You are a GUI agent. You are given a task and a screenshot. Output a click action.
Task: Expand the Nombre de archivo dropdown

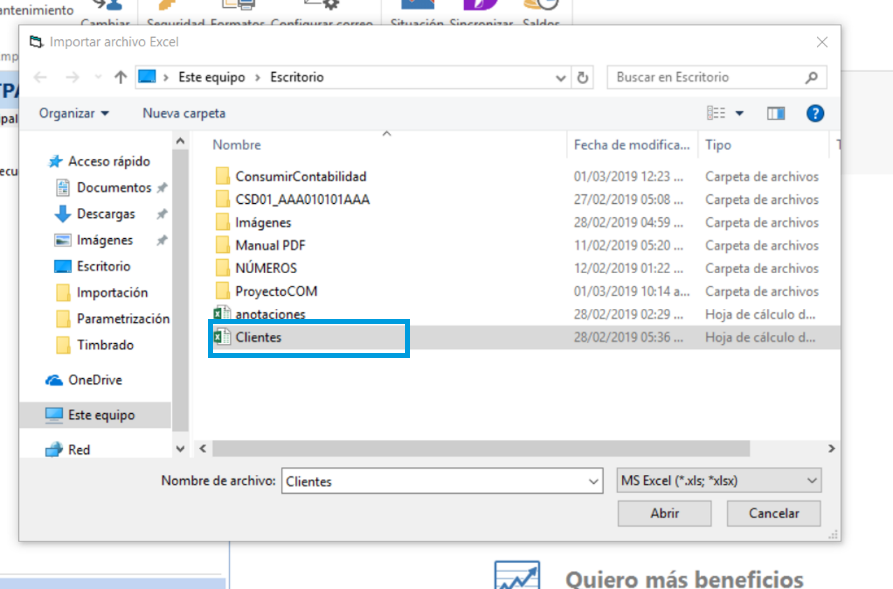pyautogui.click(x=593, y=481)
